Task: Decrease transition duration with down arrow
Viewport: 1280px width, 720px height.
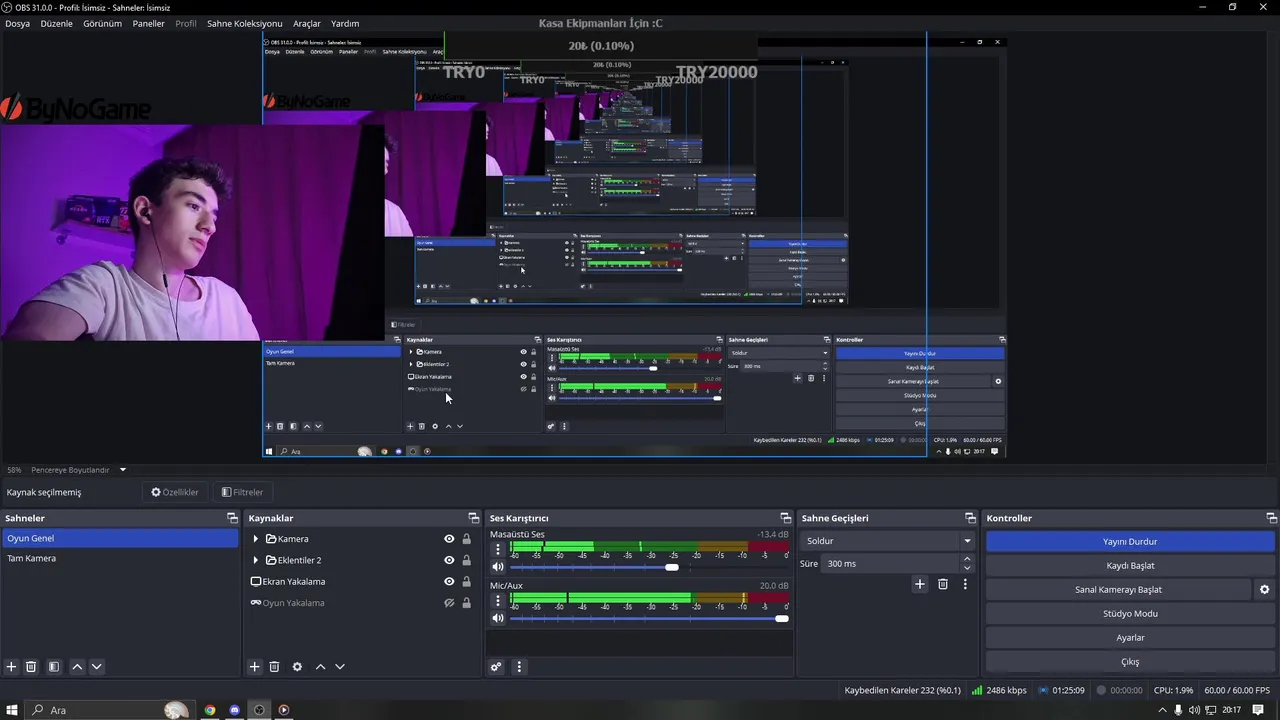Action: 967,569
